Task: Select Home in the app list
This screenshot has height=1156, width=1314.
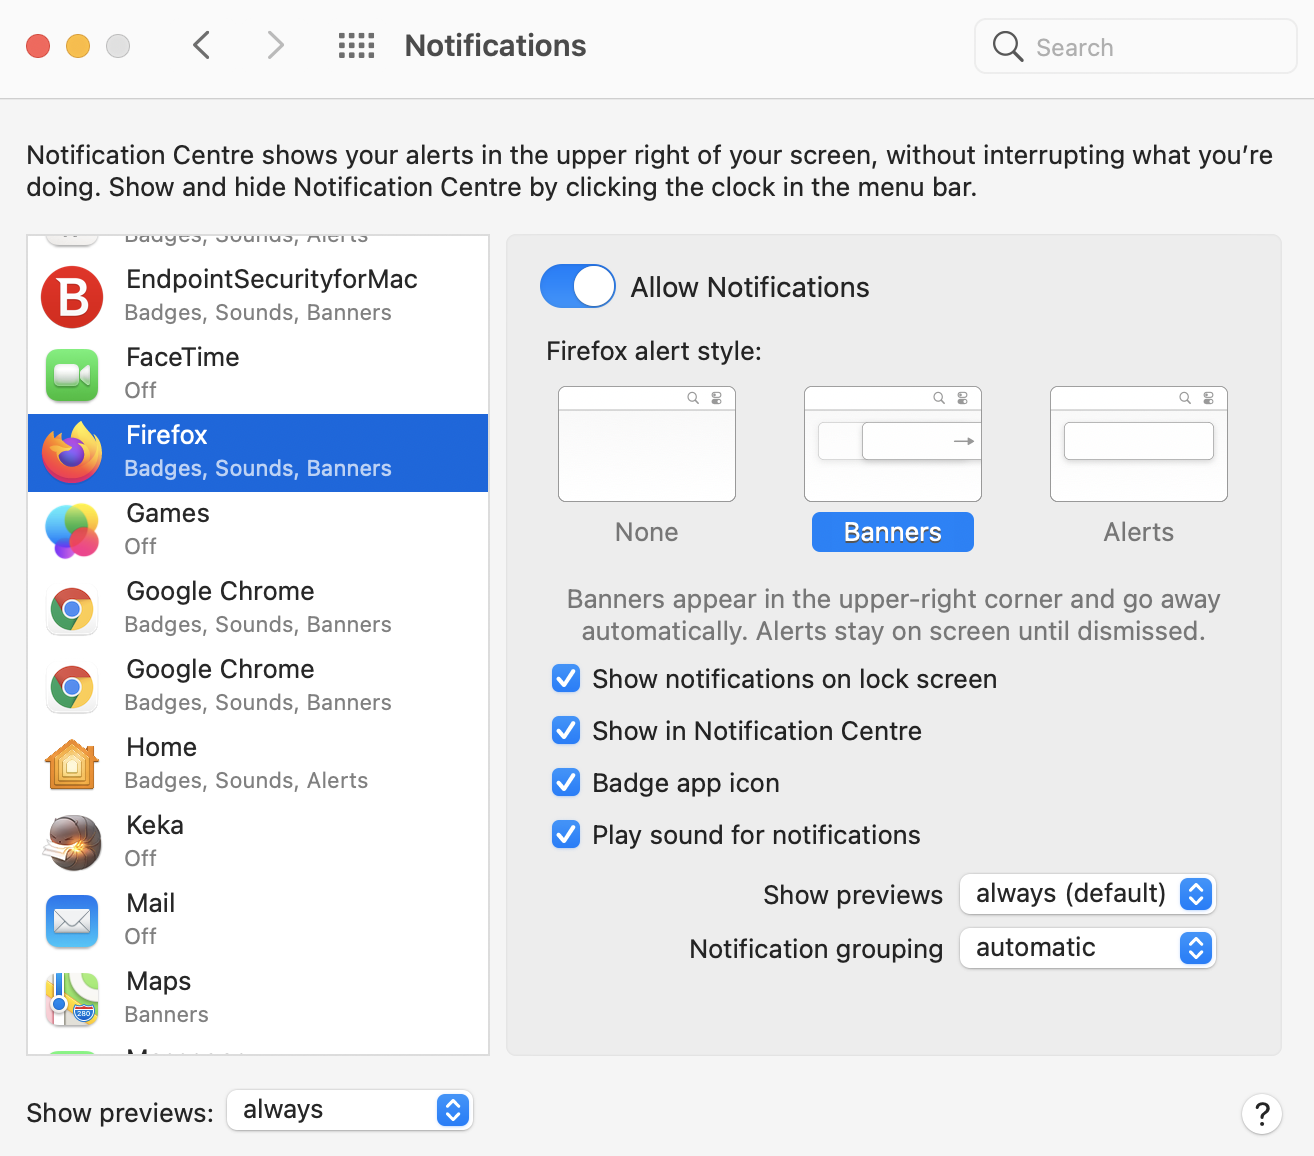Action: 258,765
